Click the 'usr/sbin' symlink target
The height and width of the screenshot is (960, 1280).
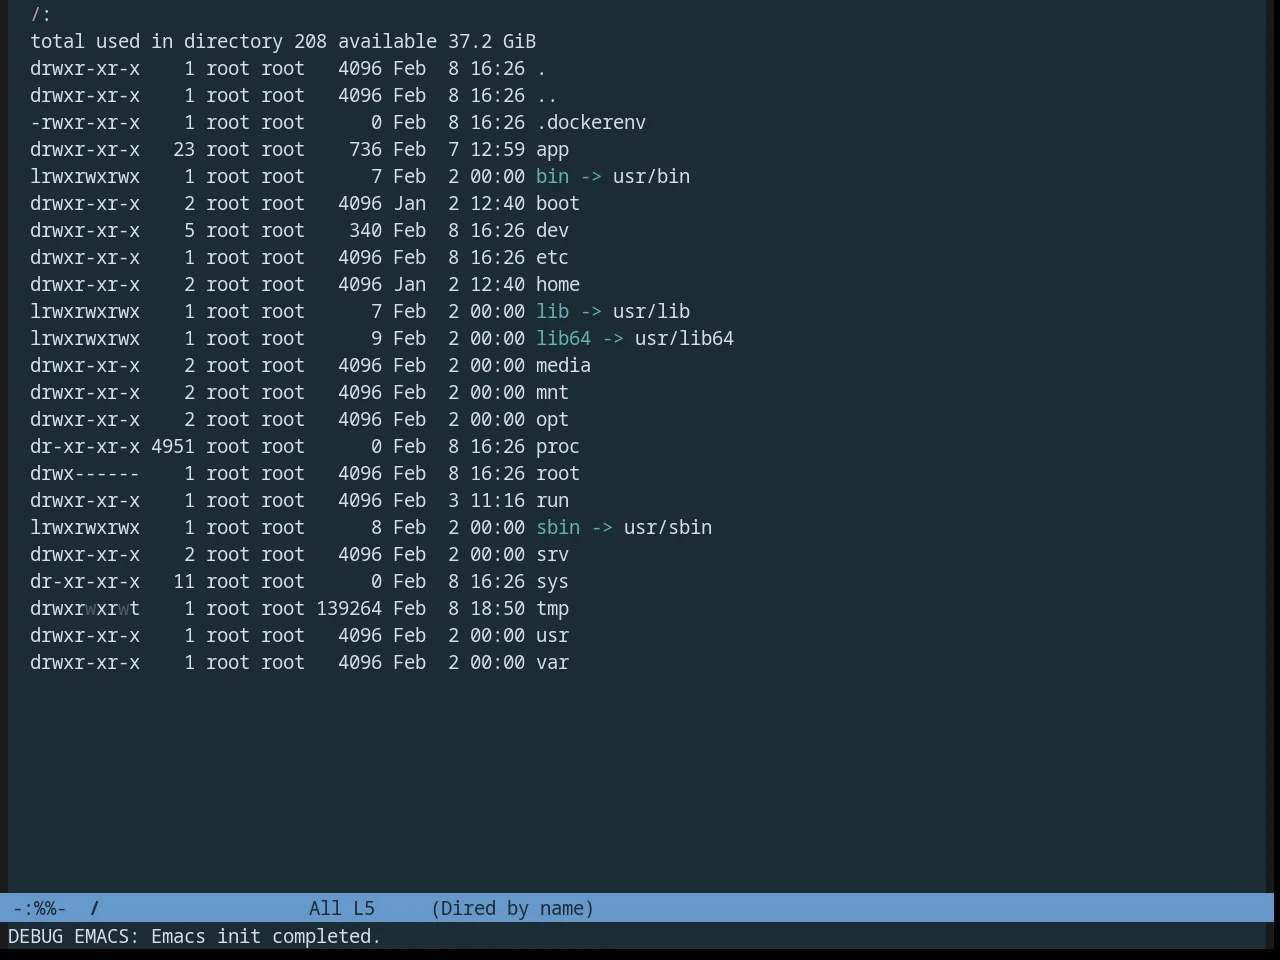668,528
